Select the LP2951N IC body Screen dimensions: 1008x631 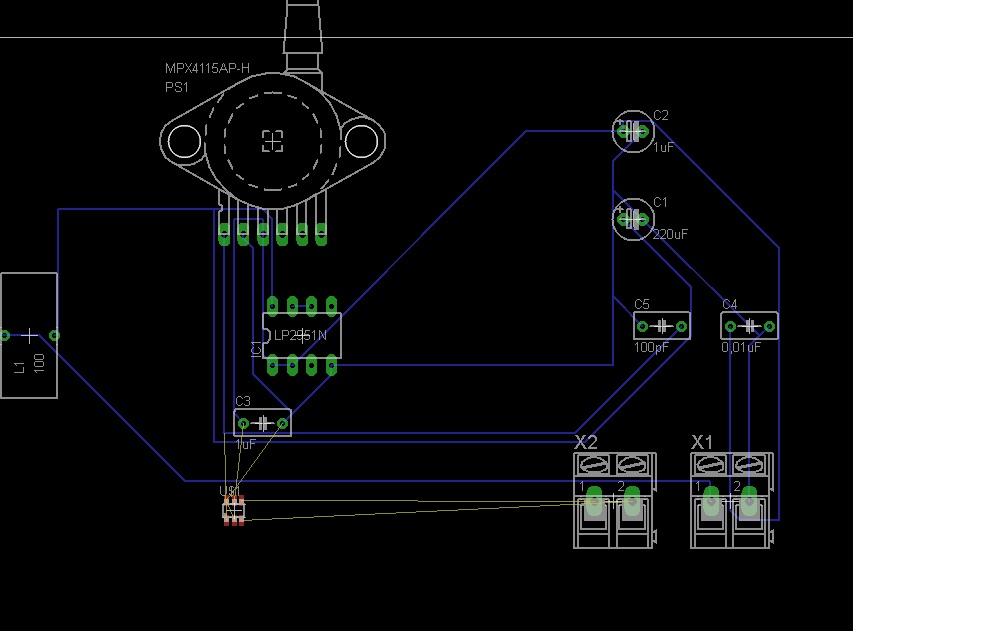pos(302,335)
